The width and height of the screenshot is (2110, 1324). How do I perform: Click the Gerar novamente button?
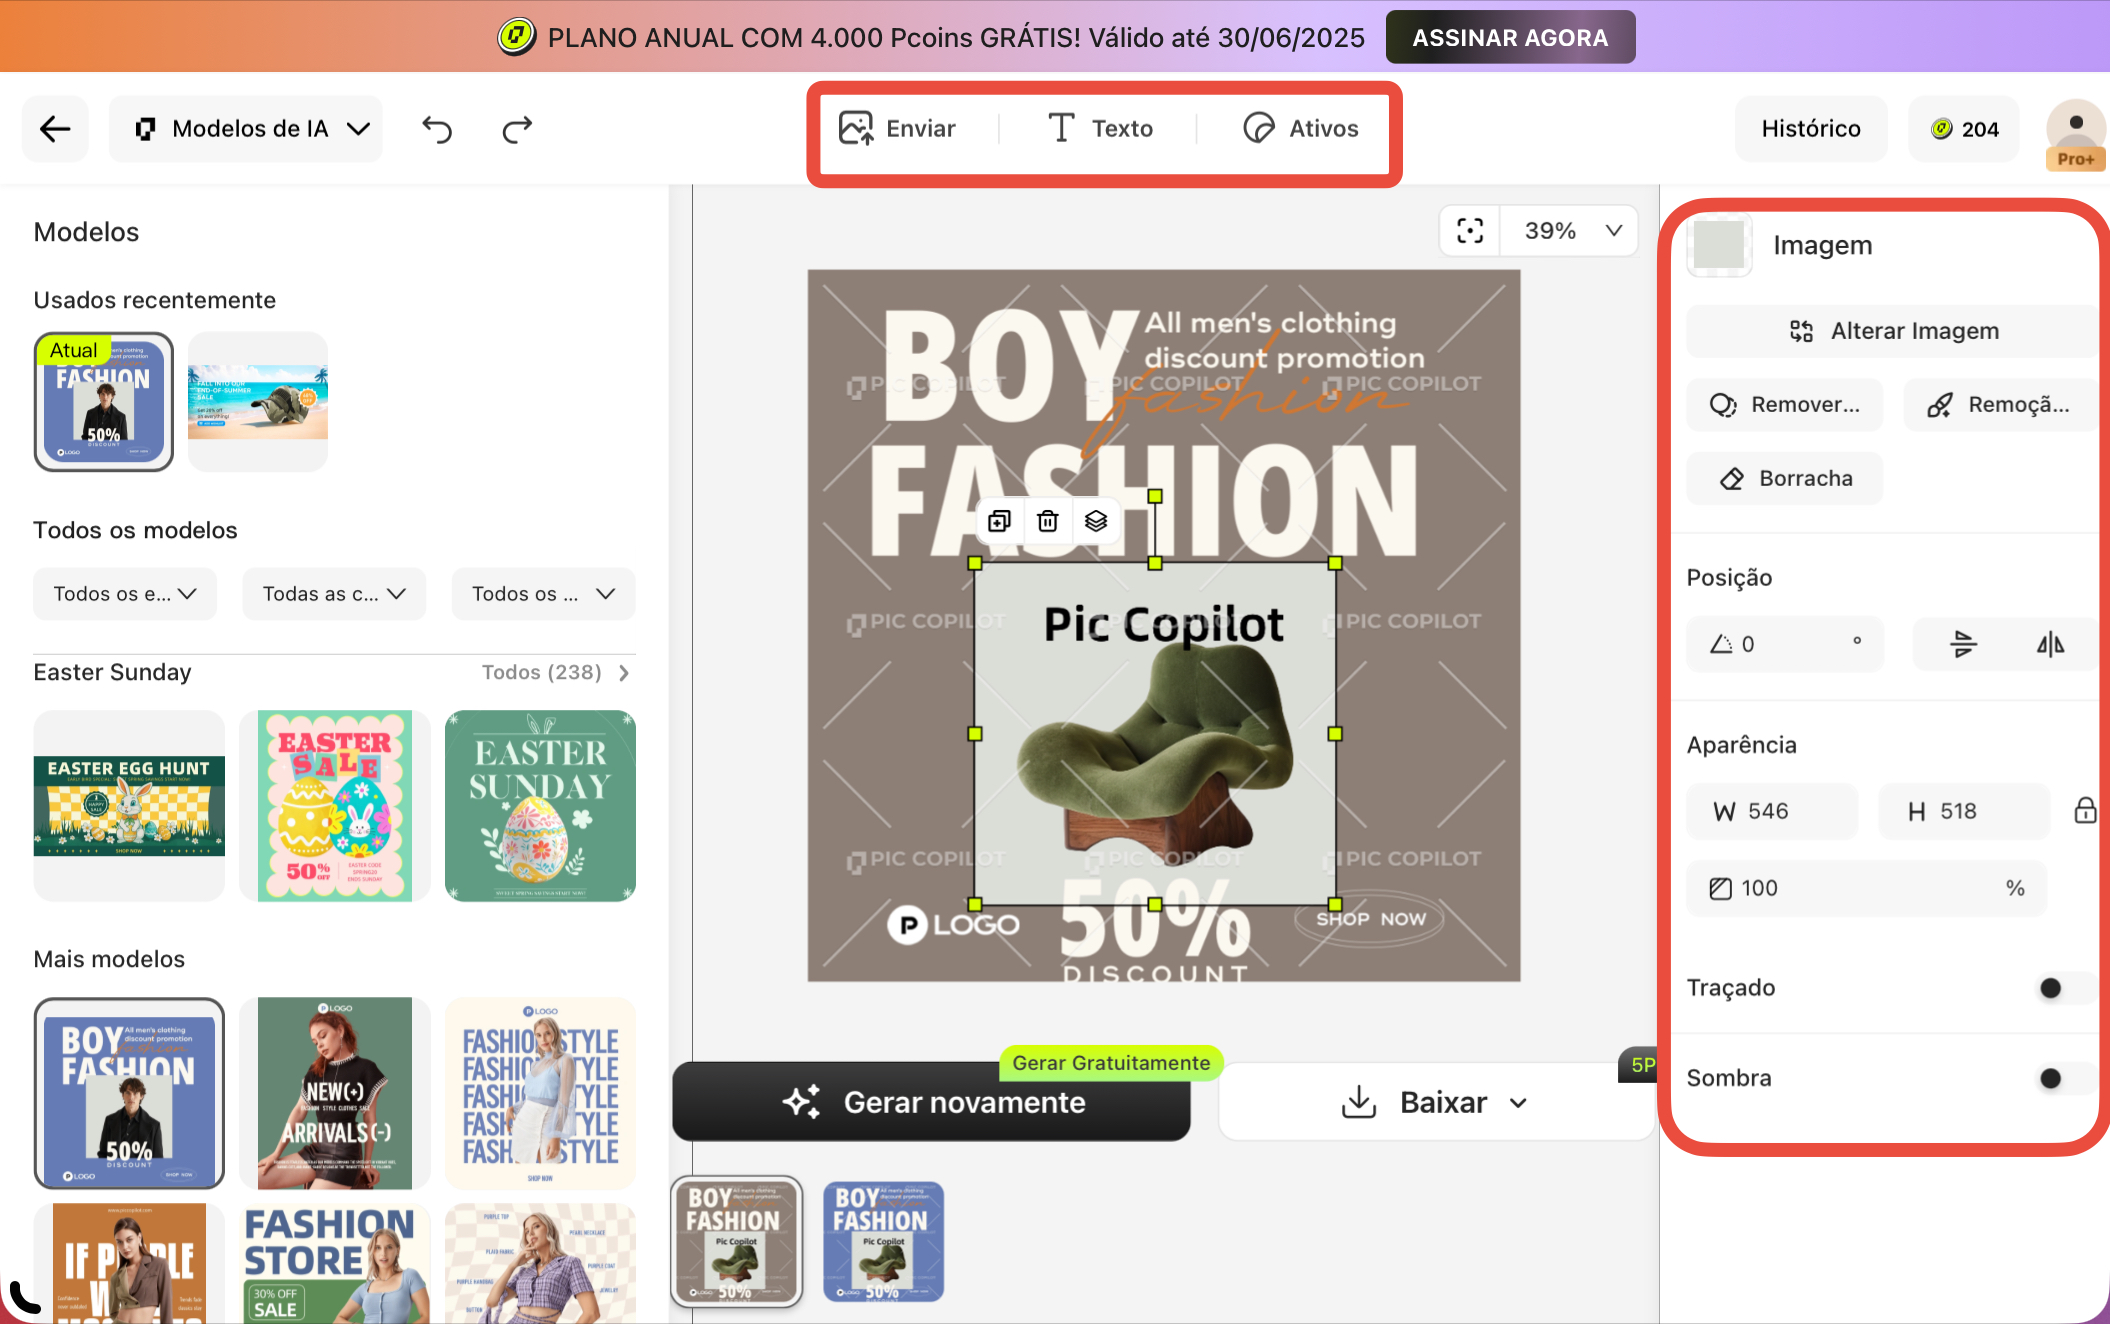932,1102
